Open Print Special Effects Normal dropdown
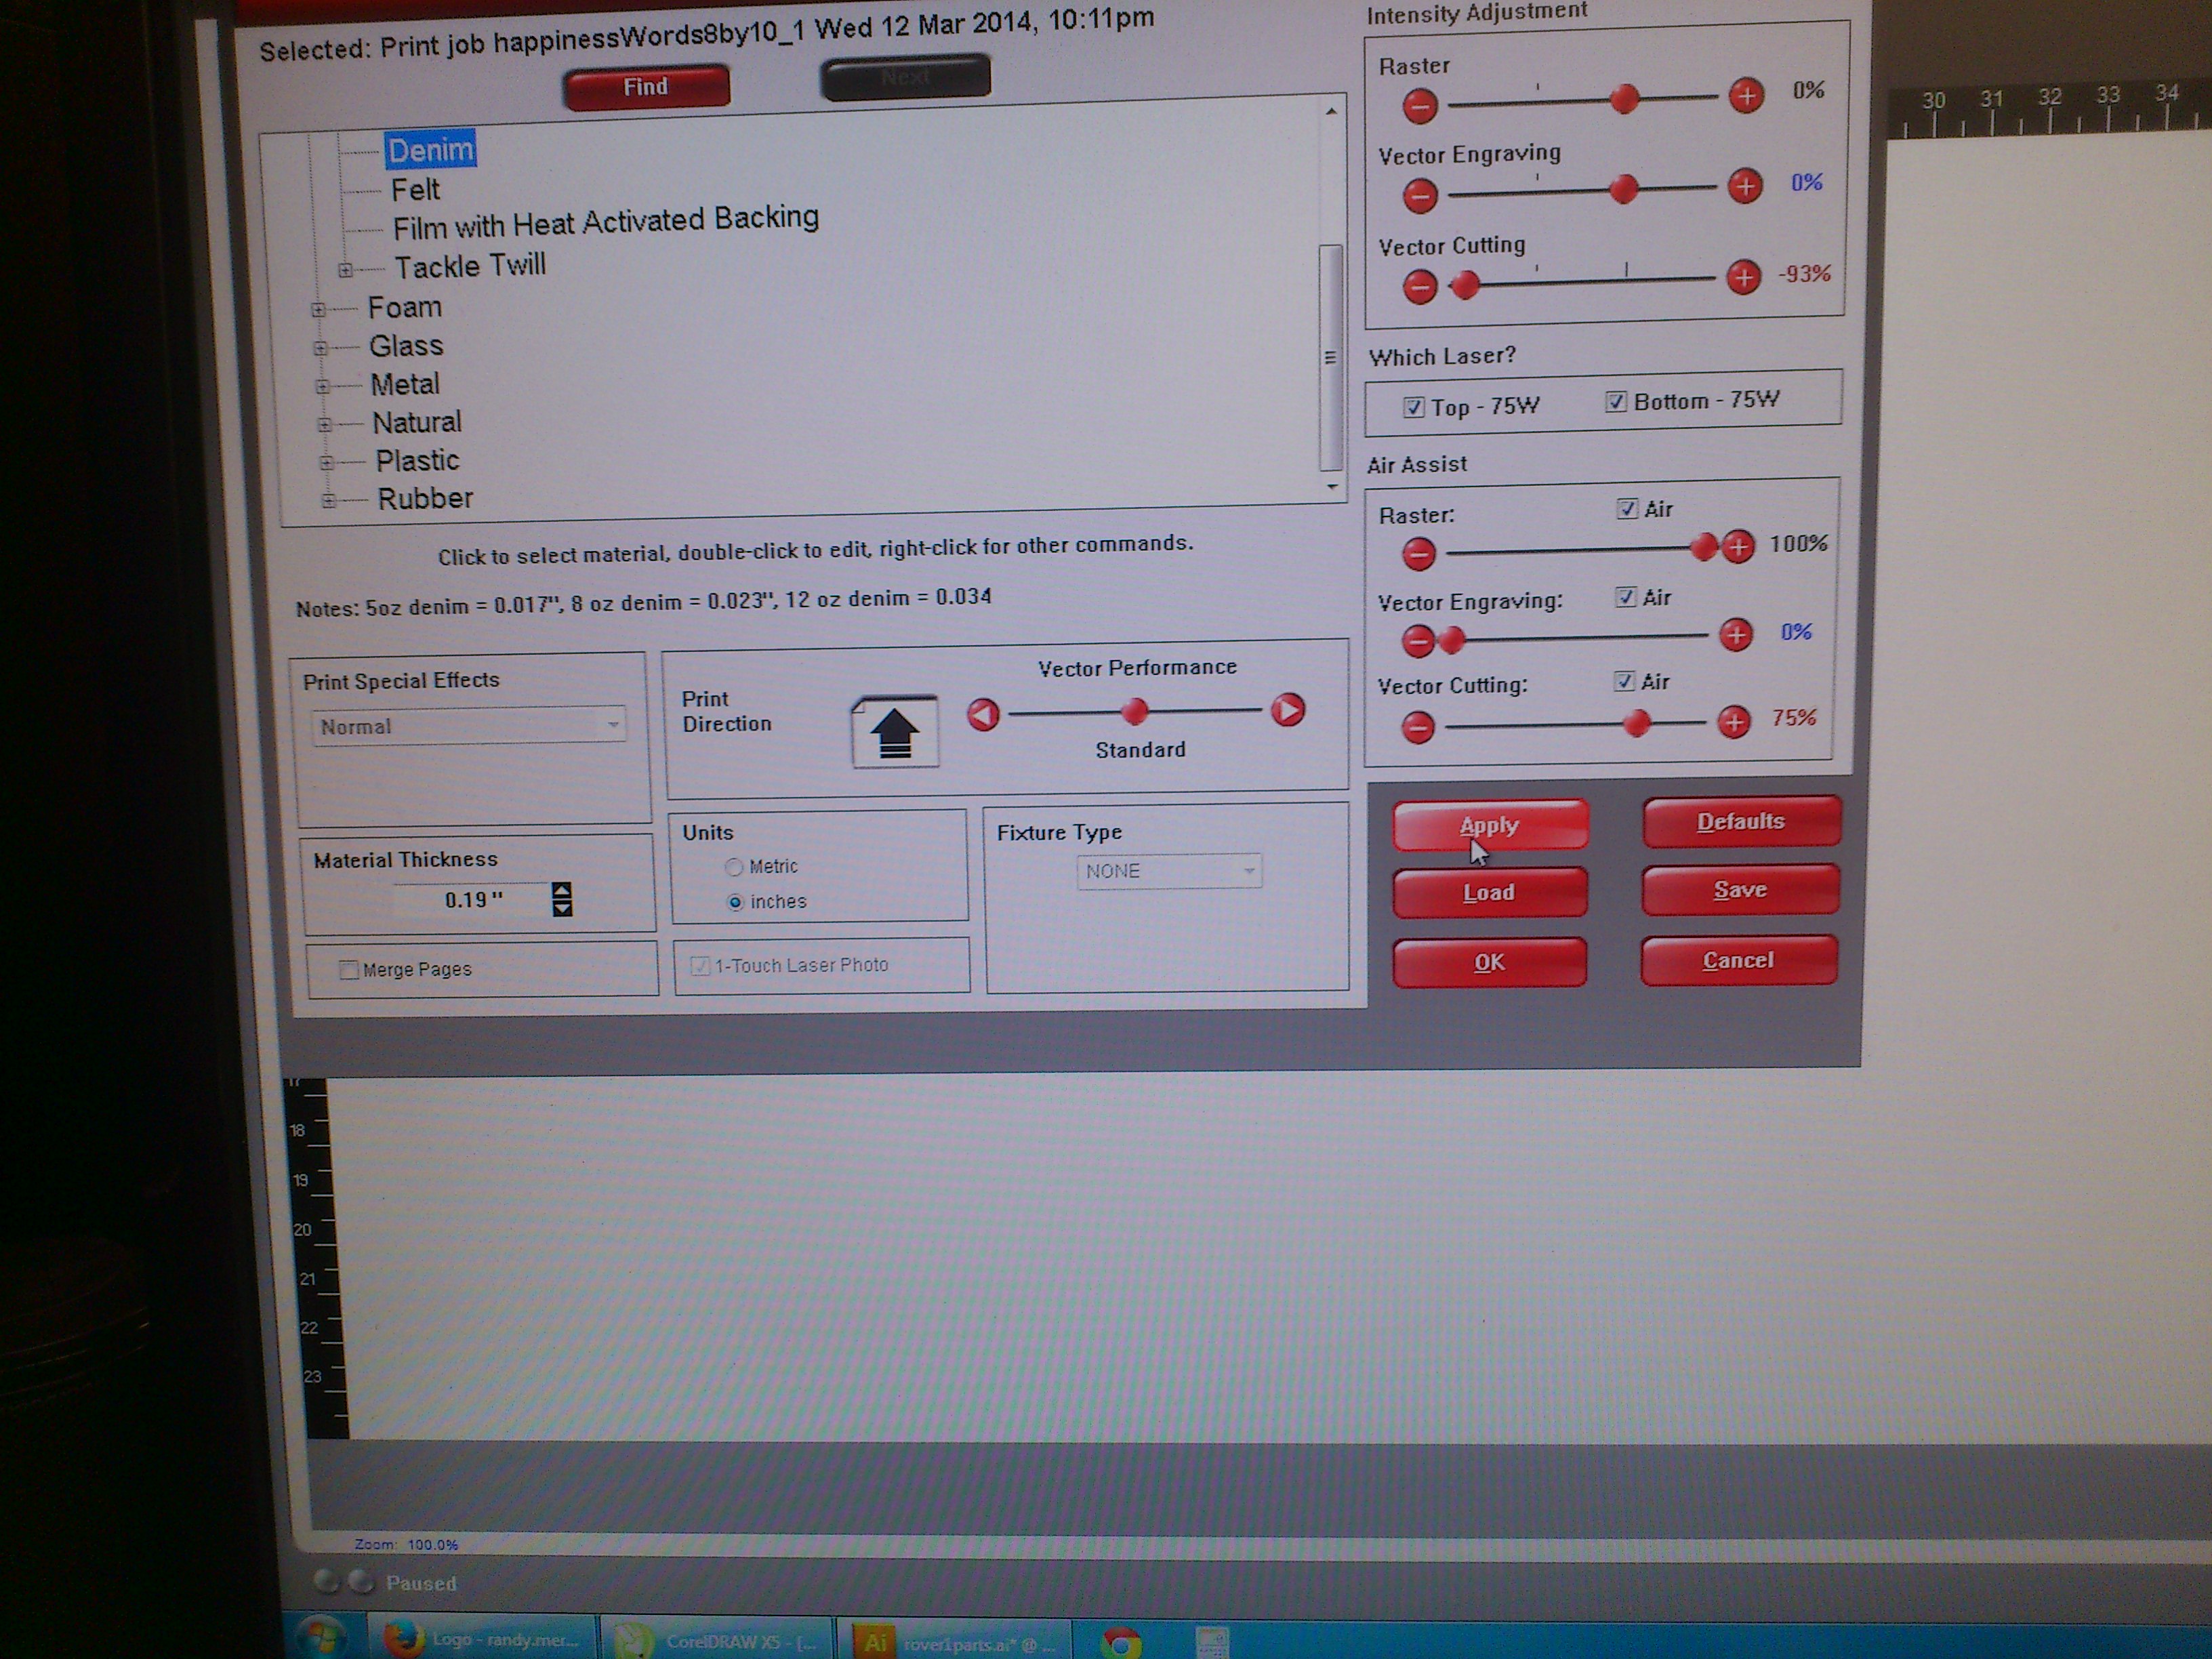 (x=468, y=726)
